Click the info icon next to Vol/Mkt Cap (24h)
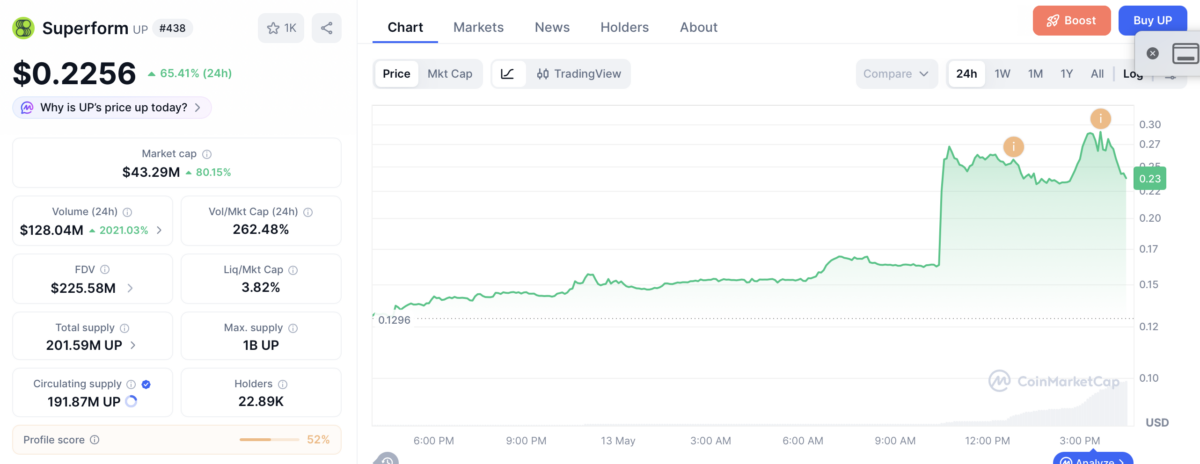 click(x=308, y=212)
